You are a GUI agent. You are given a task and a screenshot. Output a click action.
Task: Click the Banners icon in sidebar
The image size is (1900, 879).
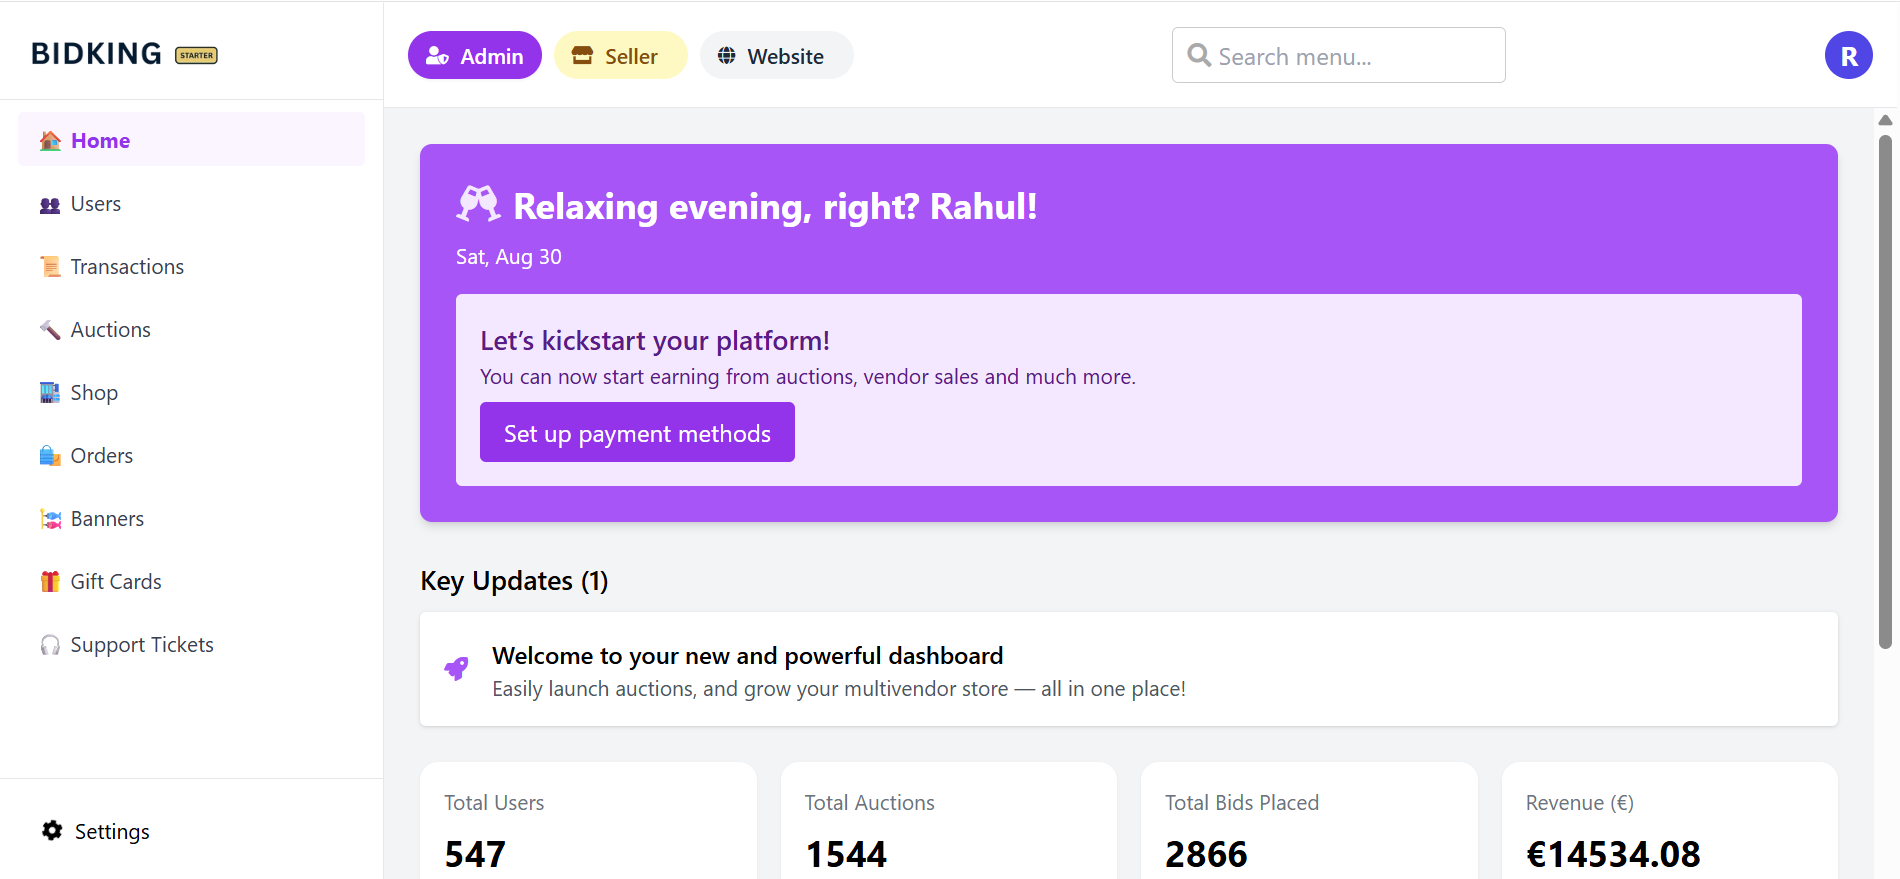[50, 519]
